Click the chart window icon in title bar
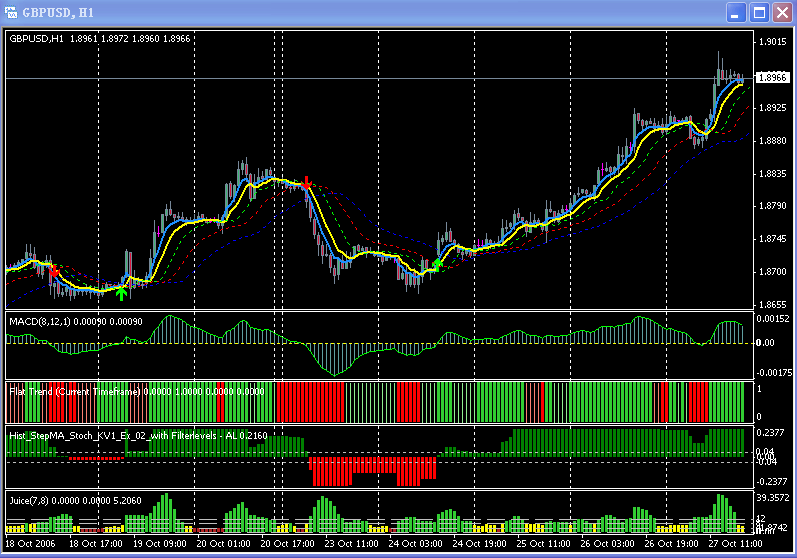Viewport: 797px width, 558px height. (x=11, y=12)
